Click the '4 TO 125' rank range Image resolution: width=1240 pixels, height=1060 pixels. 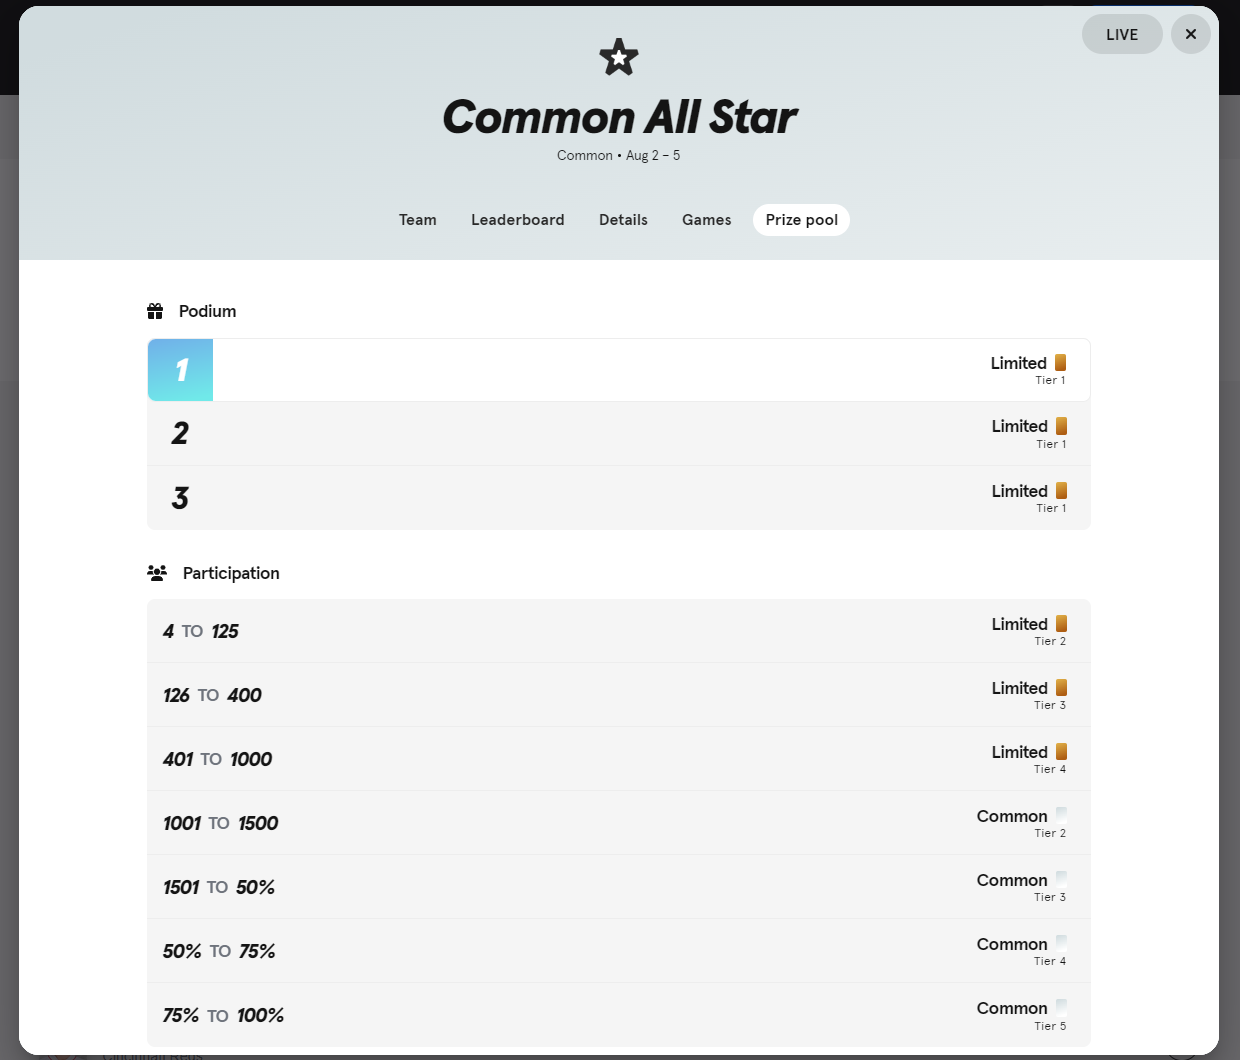pos(201,631)
